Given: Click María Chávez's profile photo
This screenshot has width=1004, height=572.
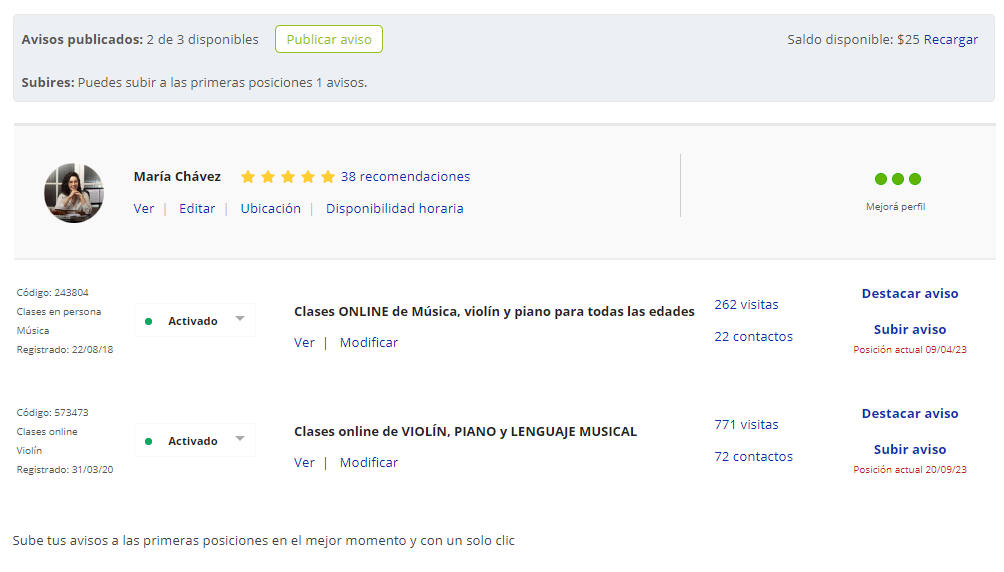Looking at the screenshot, I should [x=73, y=192].
